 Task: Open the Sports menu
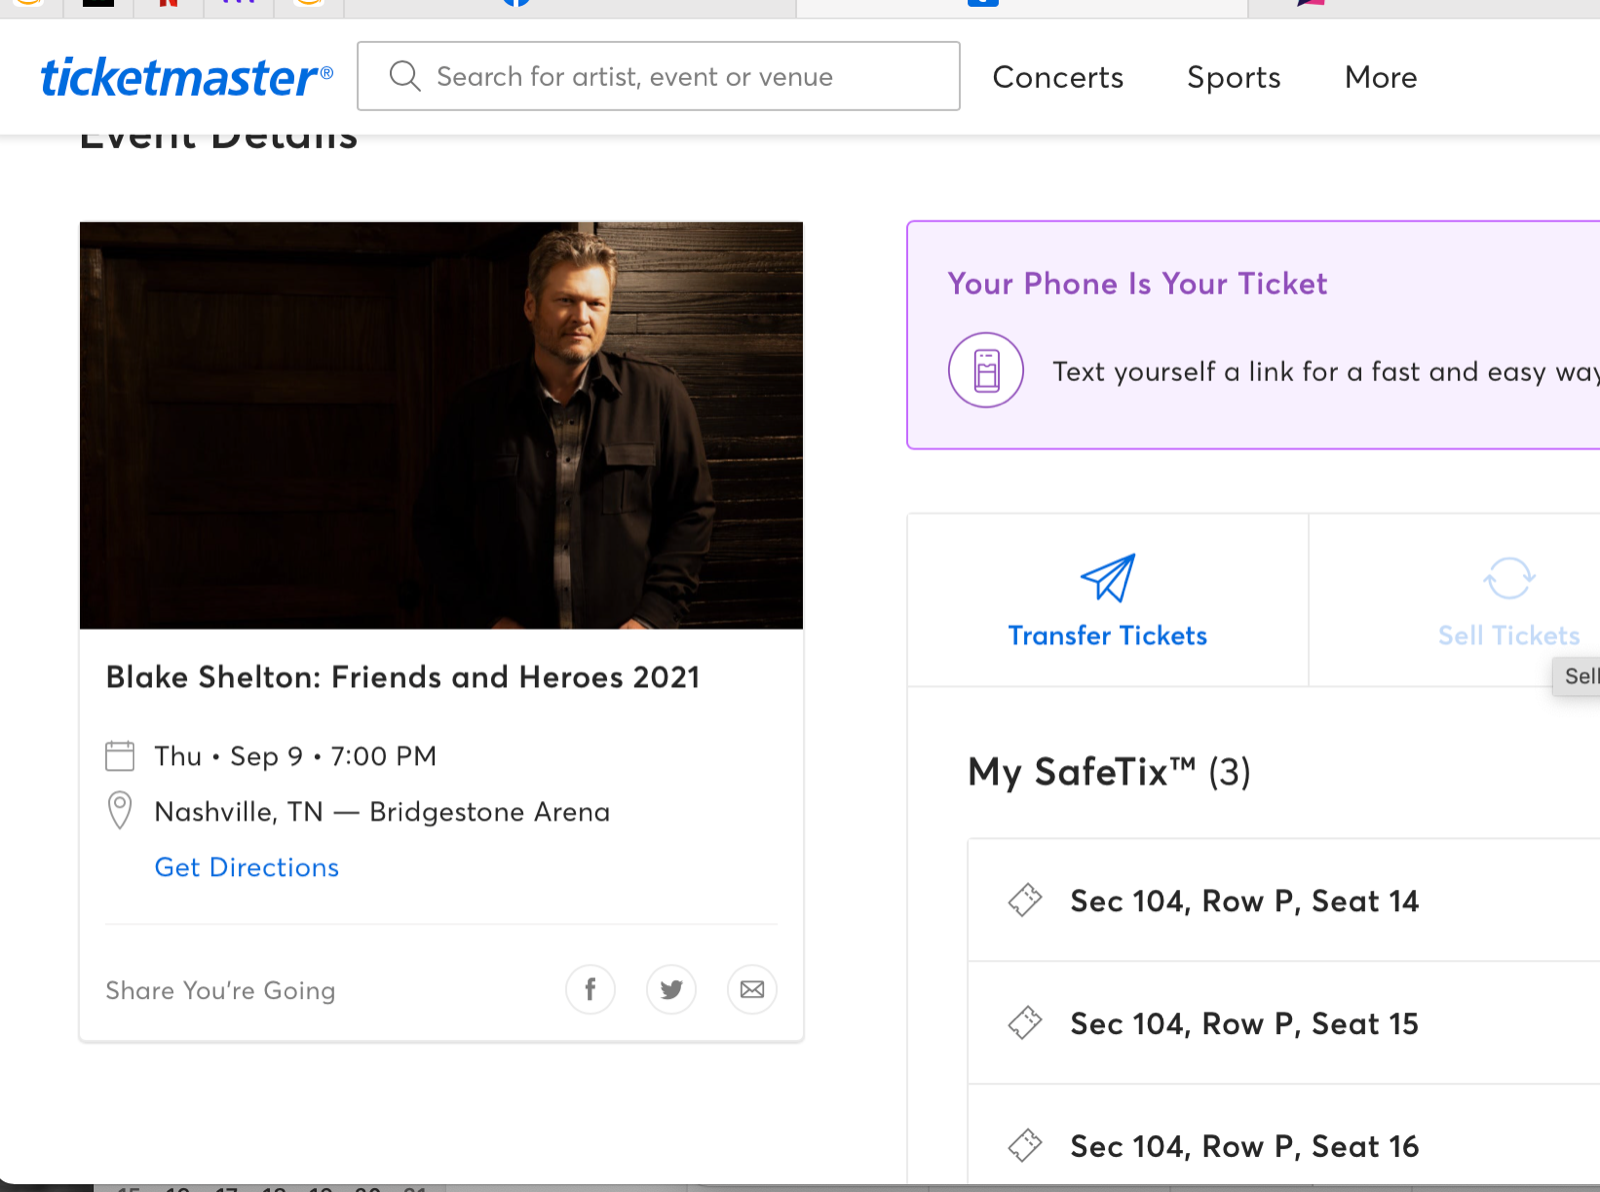(1234, 77)
